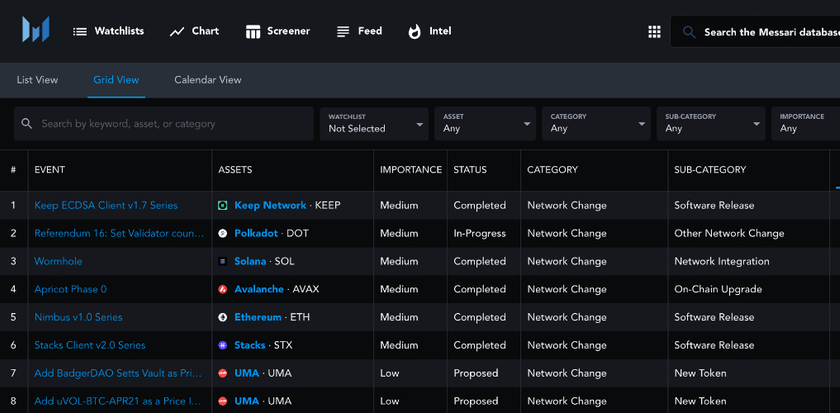Viewport: 840px width, 413px height.
Task: Click the SUB-CATEGORY column header
Action: [710, 170]
